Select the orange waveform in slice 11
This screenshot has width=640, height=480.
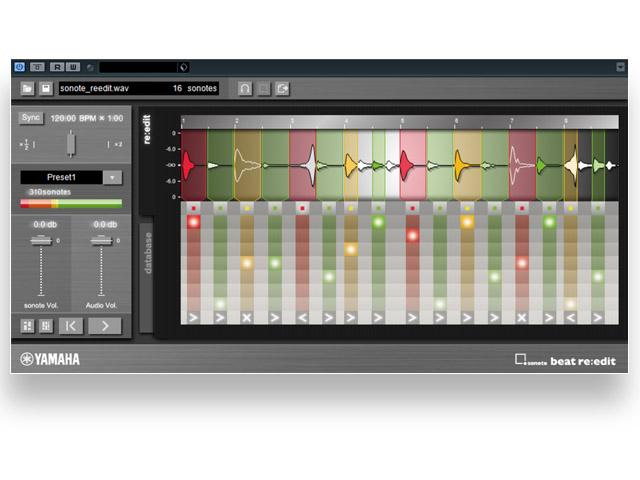[x=460, y=165]
